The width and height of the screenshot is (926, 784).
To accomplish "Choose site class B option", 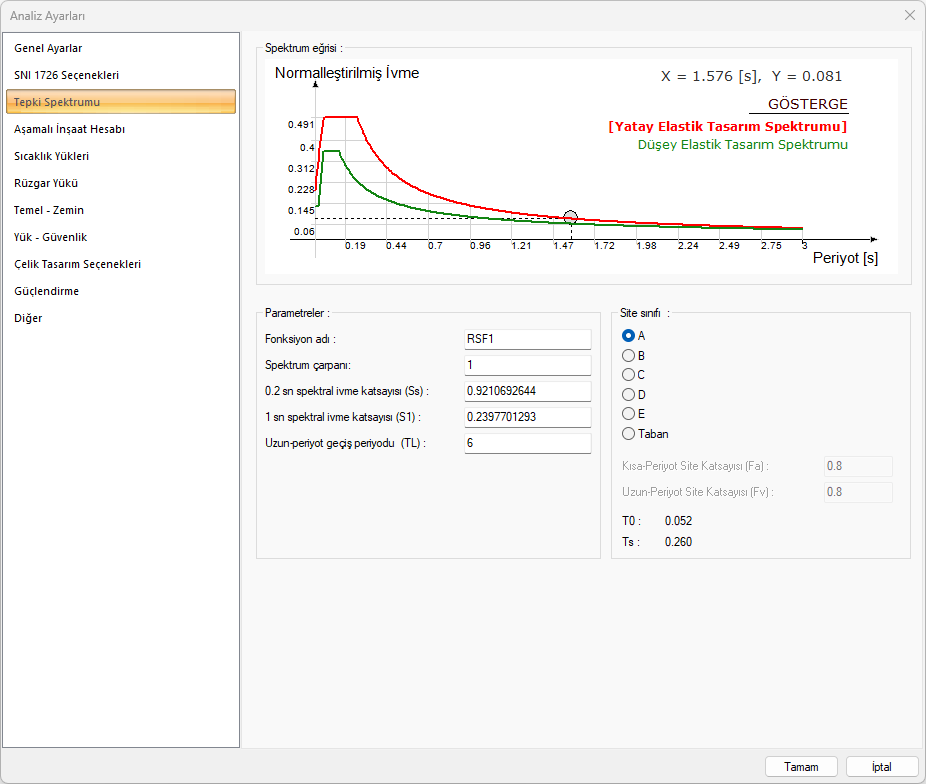I will 629,355.
